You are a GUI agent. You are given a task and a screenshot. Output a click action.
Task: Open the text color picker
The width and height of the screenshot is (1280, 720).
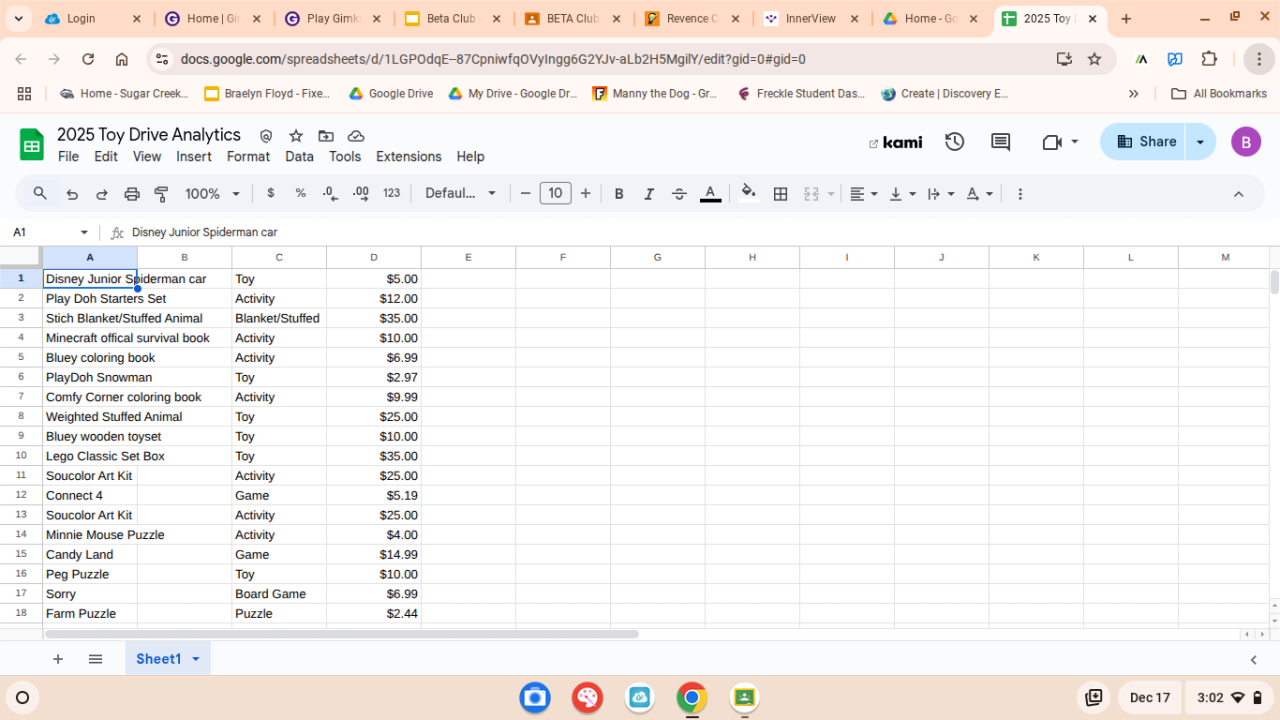(x=710, y=194)
